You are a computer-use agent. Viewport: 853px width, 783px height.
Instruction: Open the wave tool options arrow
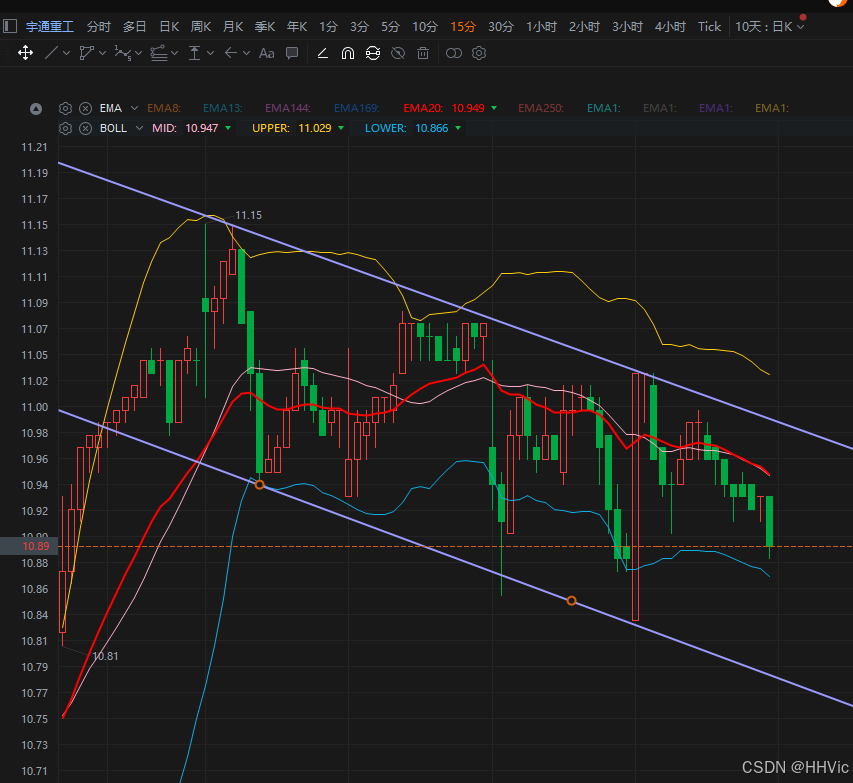(x=139, y=53)
